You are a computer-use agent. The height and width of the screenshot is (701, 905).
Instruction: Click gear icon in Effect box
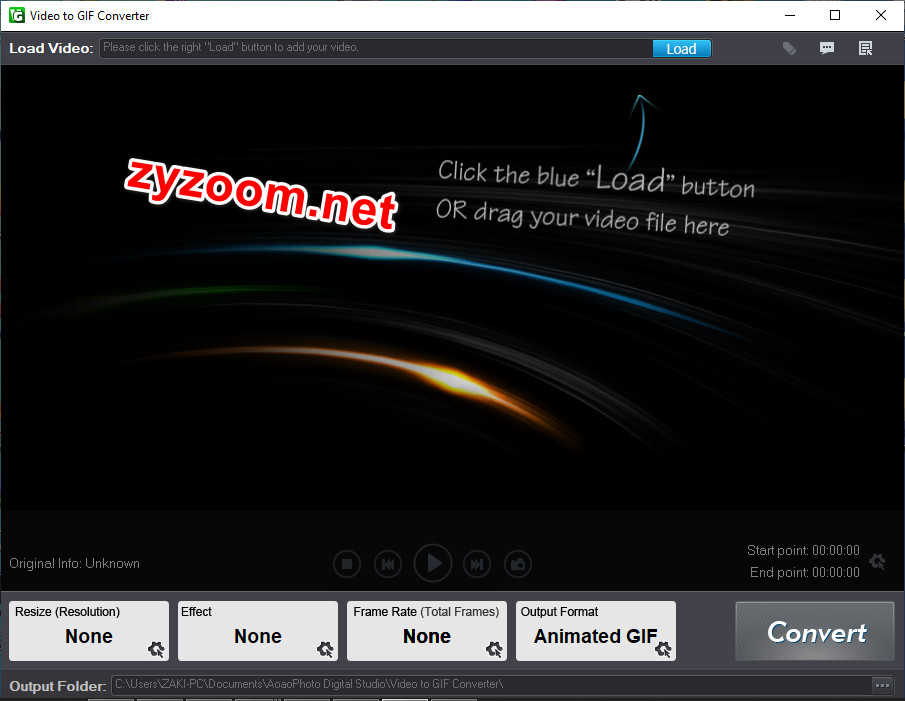click(325, 649)
